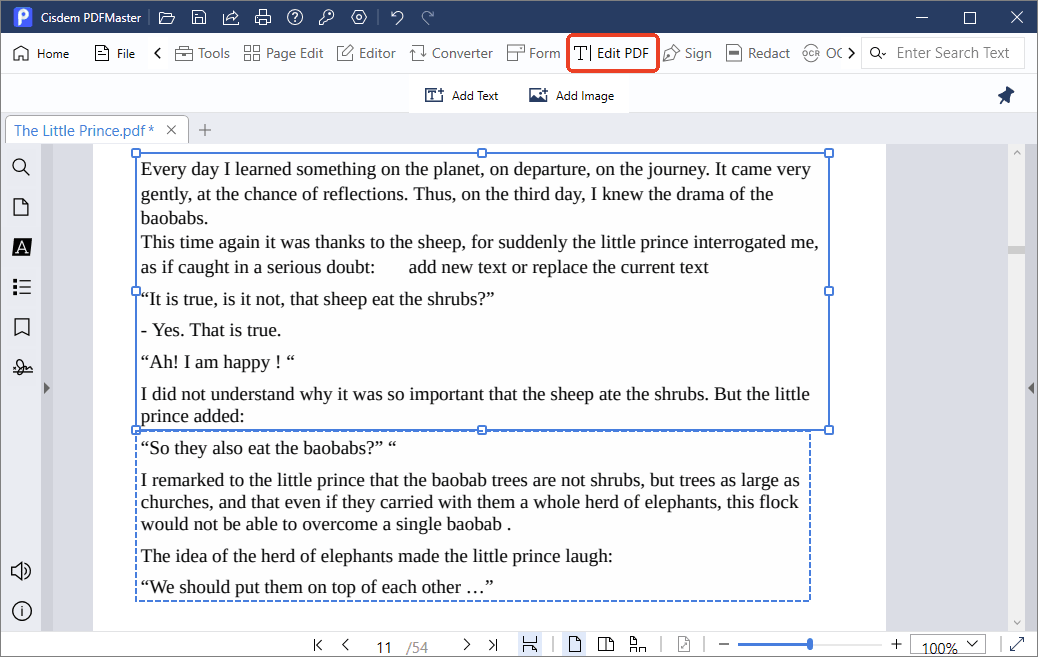Image resolution: width=1038 pixels, height=657 pixels.
Task: Open a file with the folder icon
Action: tap(167, 18)
